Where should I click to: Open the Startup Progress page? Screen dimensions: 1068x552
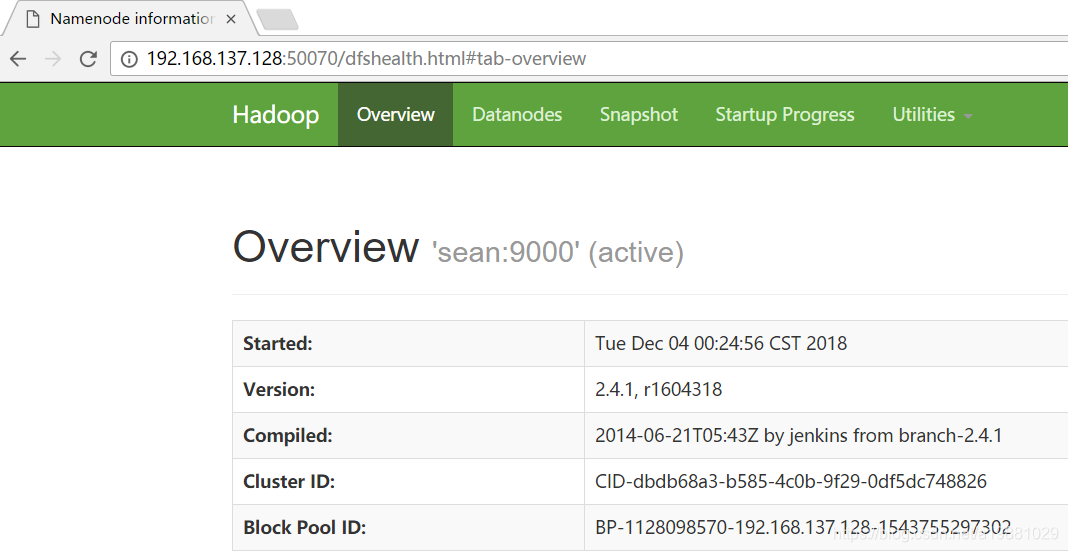coord(785,114)
